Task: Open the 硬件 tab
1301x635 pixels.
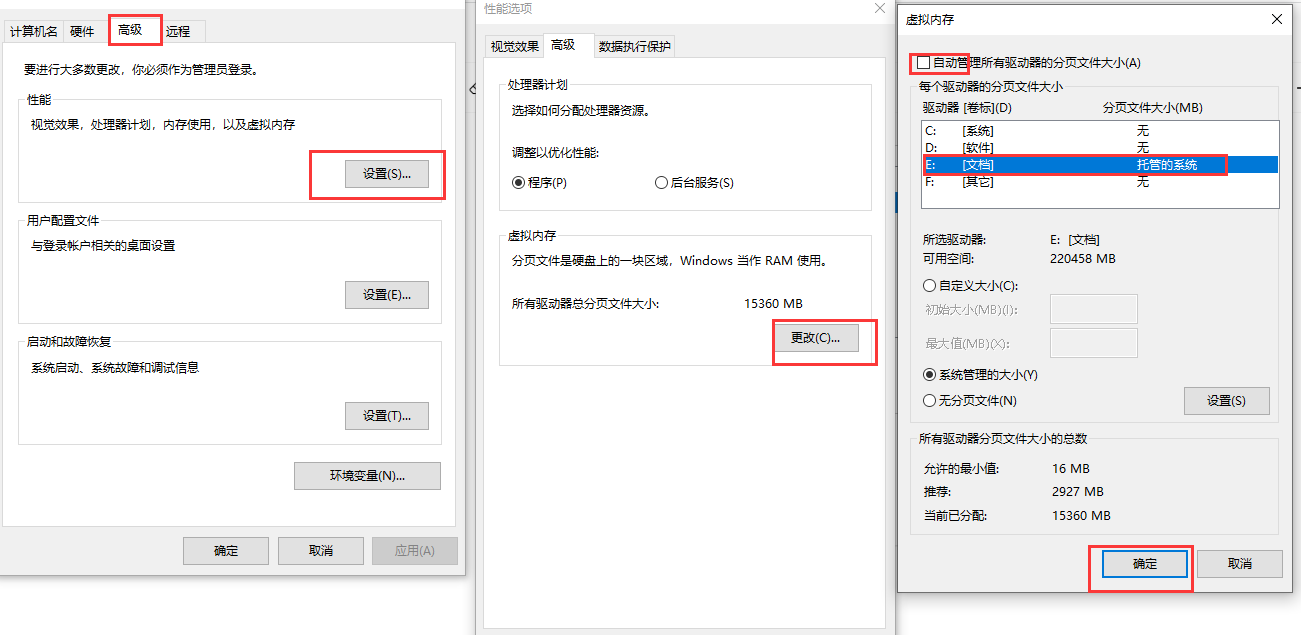Action: [x=82, y=32]
